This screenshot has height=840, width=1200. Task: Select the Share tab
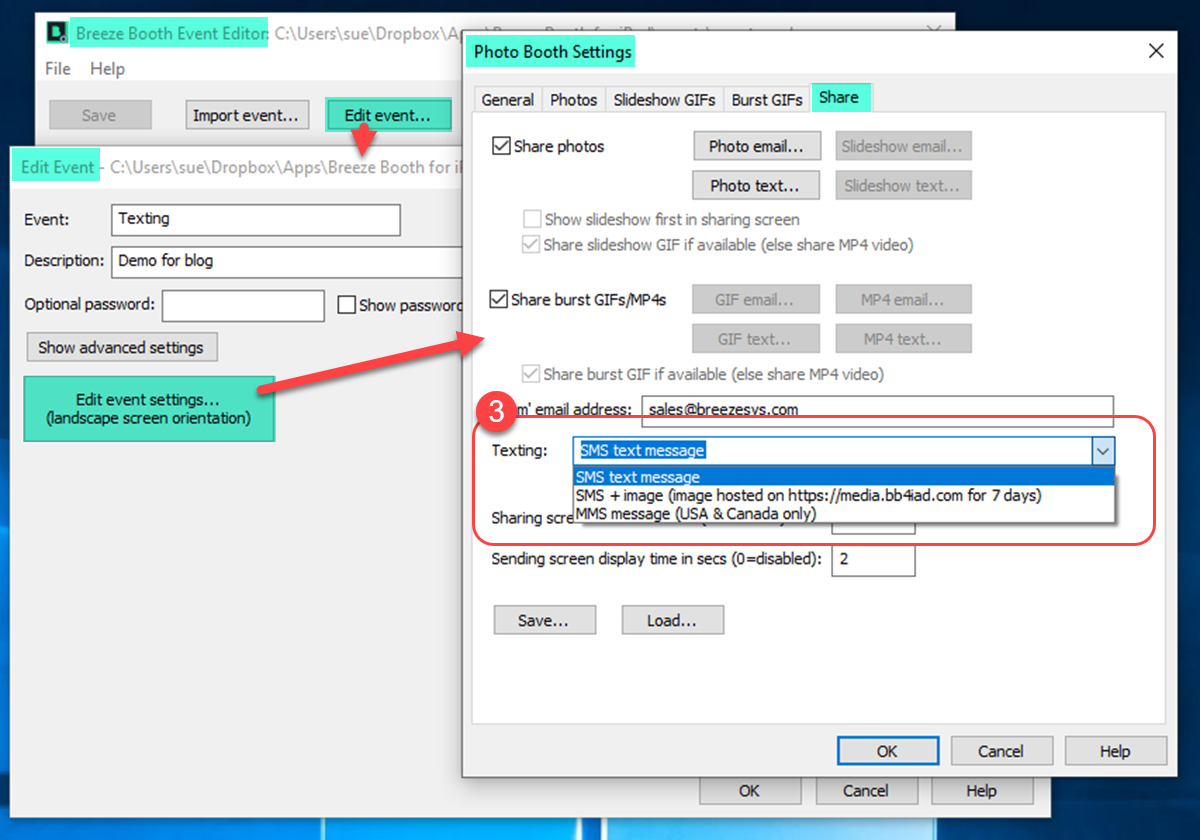[840, 97]
